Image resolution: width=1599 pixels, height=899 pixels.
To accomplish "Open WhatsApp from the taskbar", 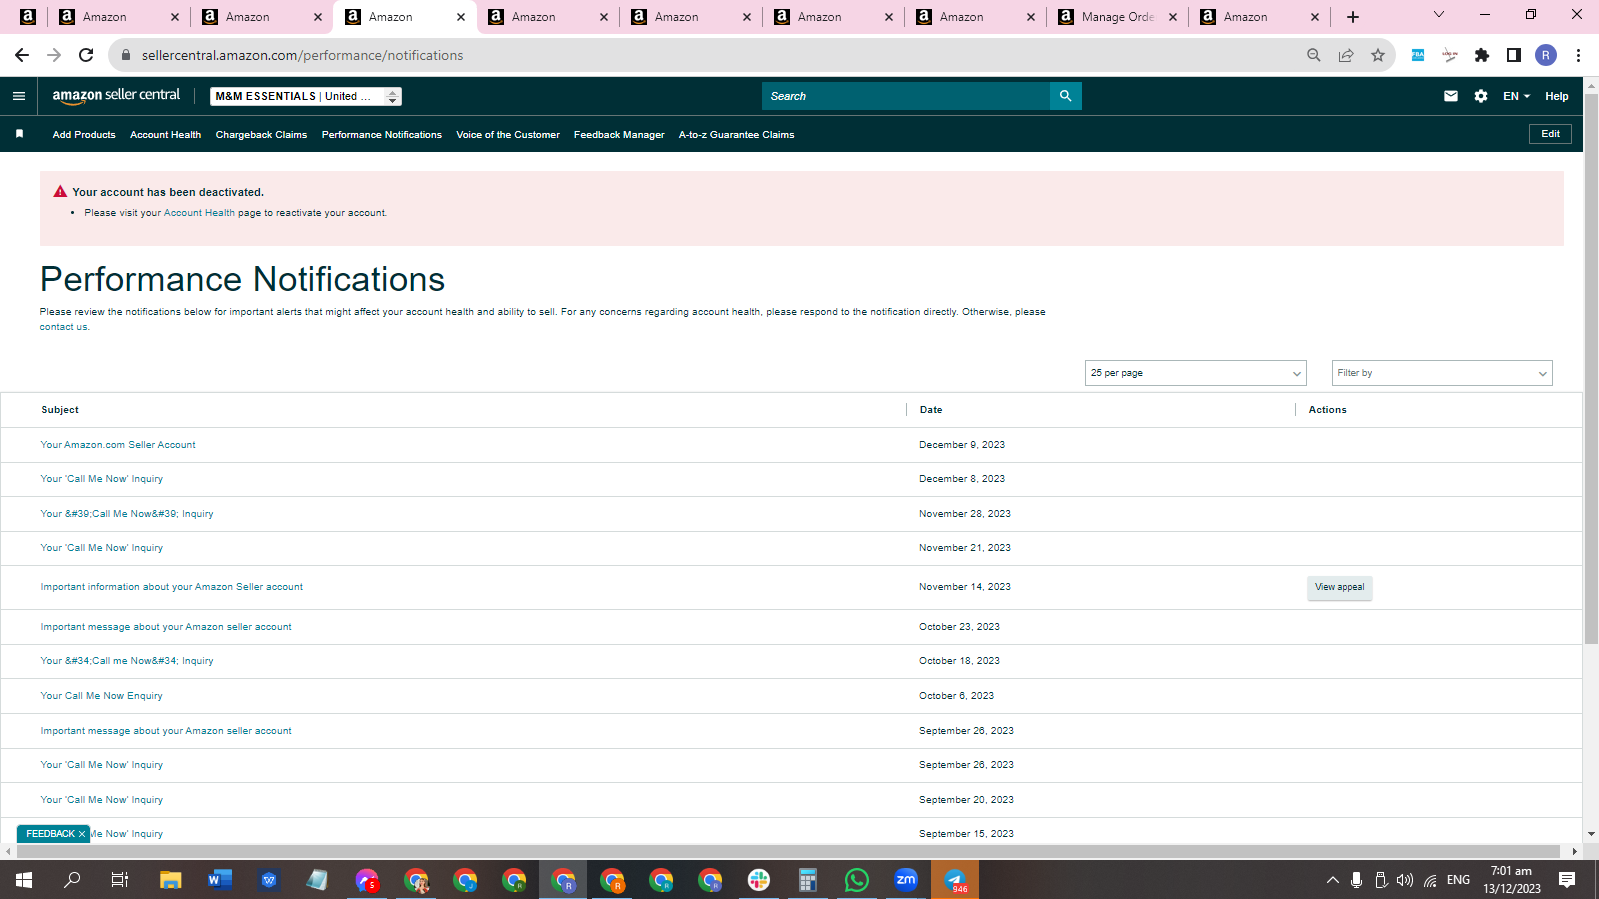I will point(857,880).
